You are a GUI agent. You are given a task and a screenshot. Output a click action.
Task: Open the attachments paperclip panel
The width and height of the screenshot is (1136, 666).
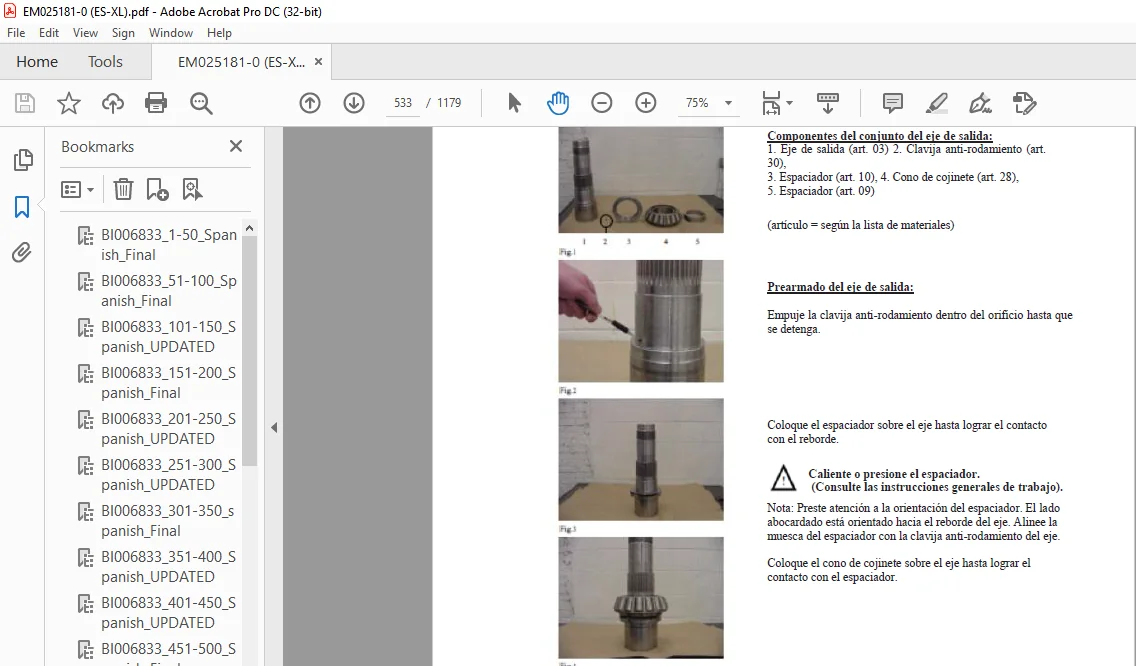[22, 252]
